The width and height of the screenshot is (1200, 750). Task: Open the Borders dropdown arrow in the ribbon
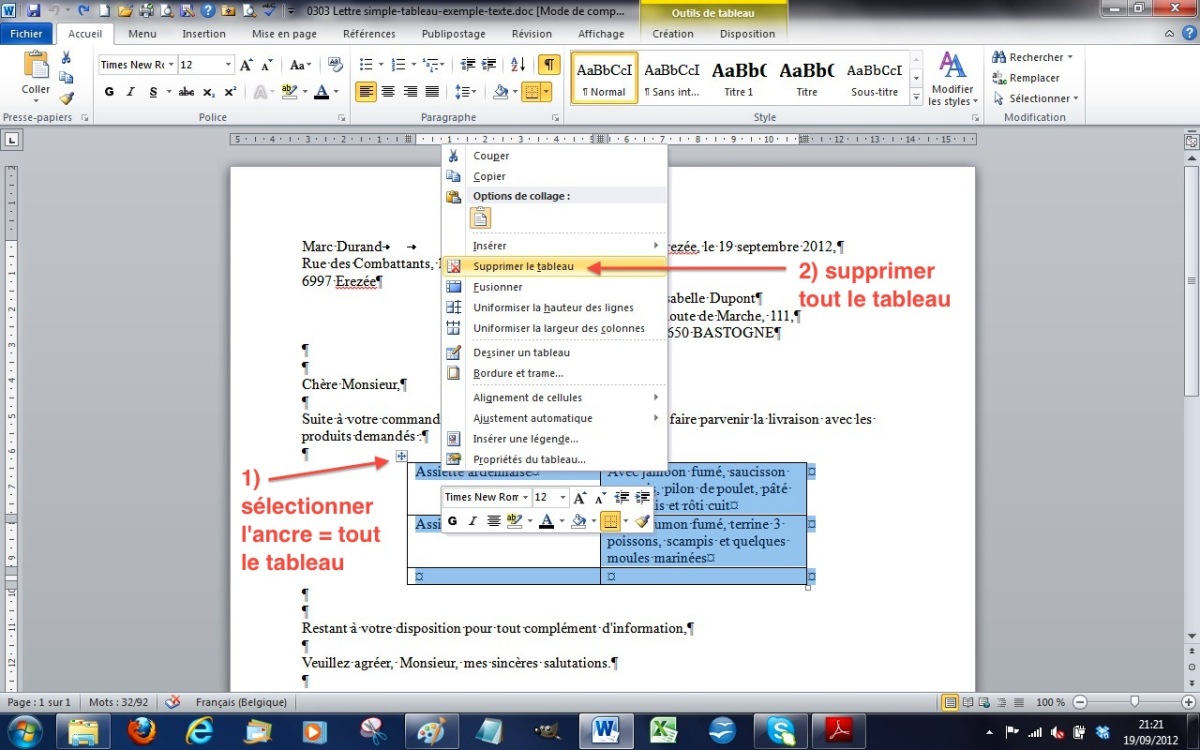545,92
